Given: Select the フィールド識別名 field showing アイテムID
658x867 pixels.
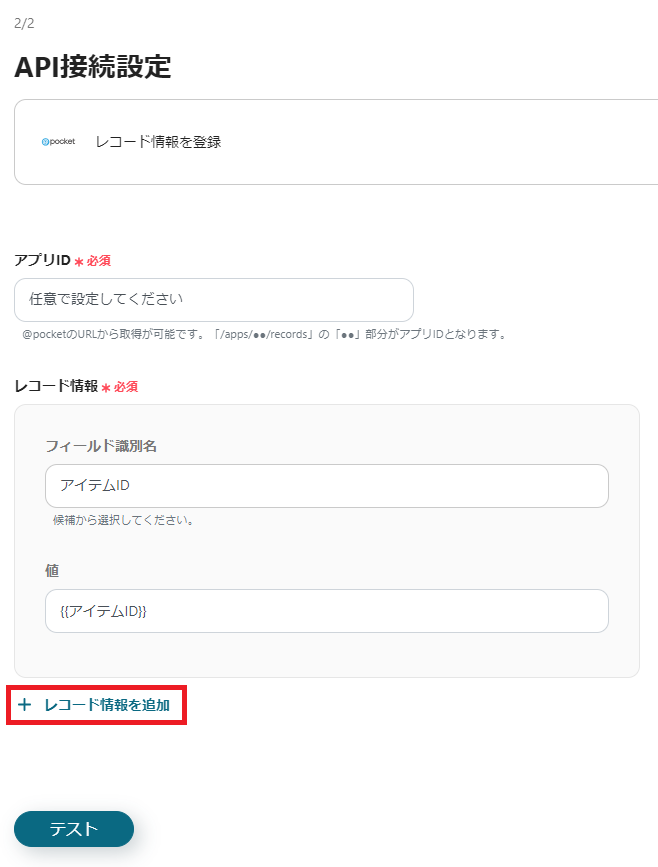Looking at the screenshot, I should (327, 486).
